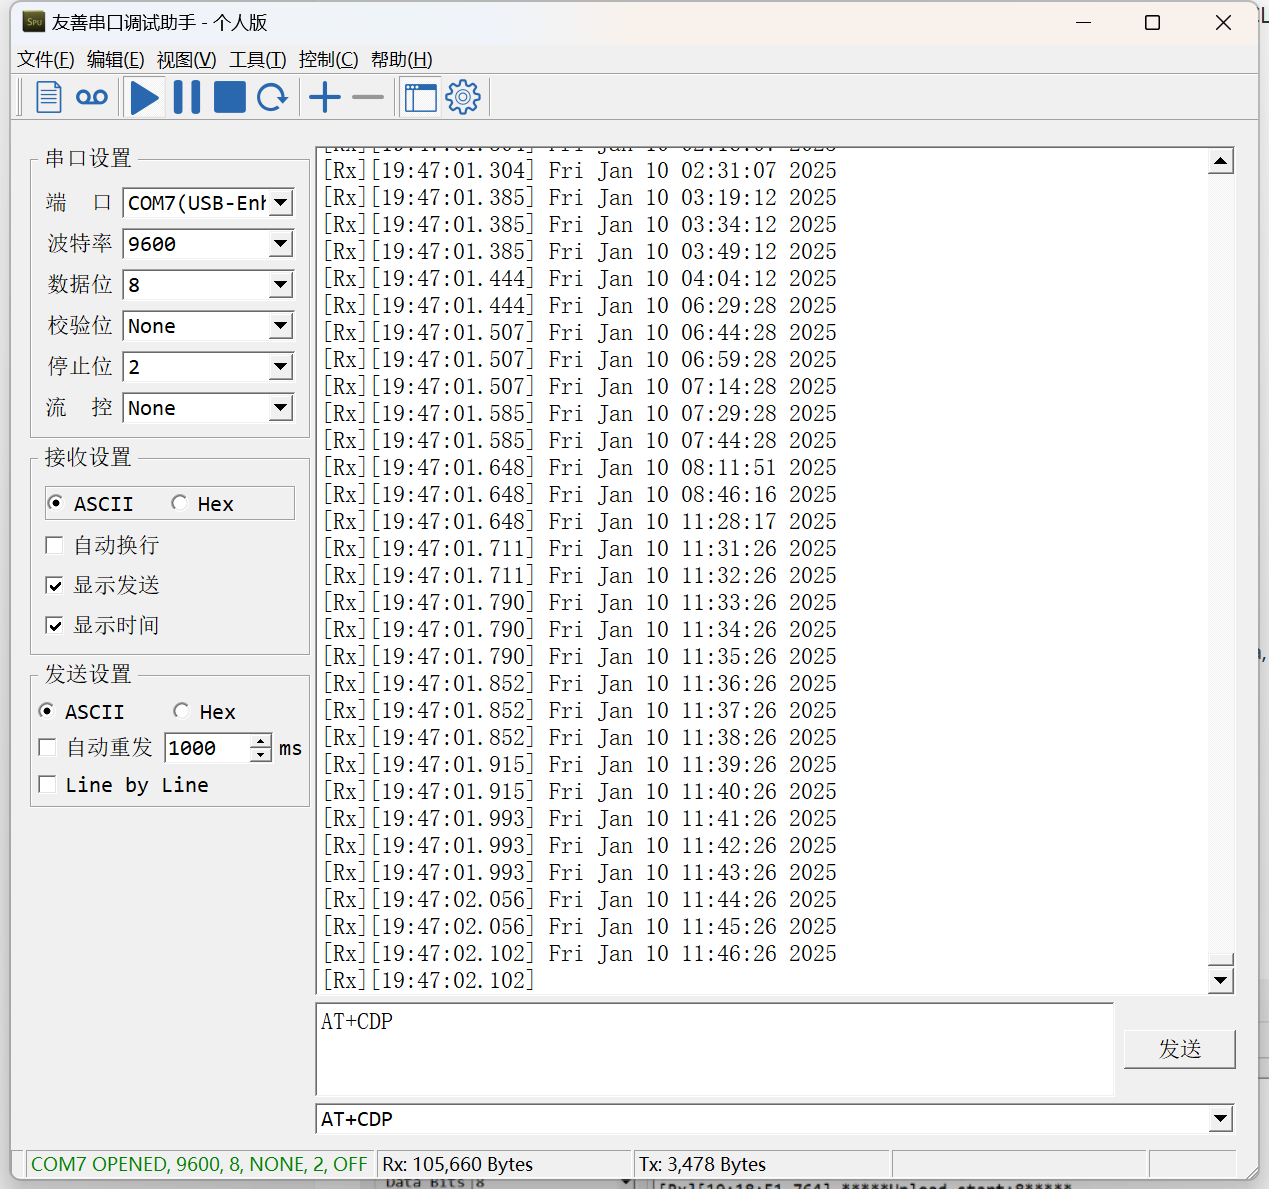Decrease the resend interval with down arrow
The height and width of the screenshot is (1189, 1269).
[260, 755]
